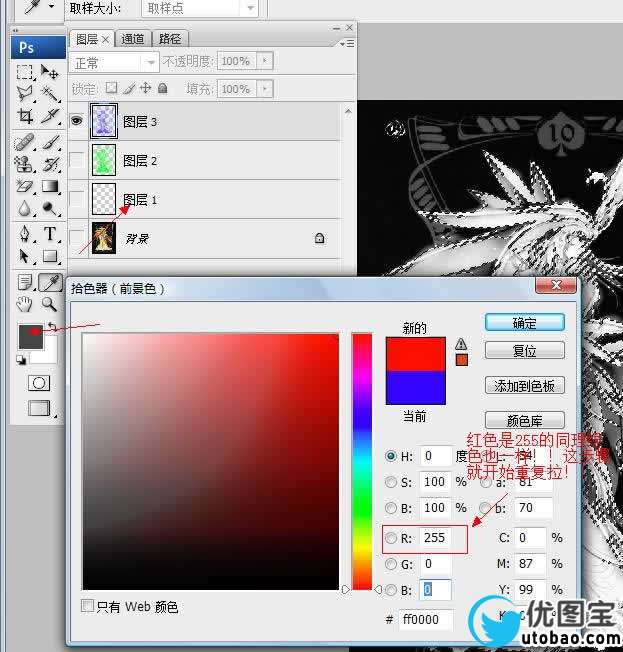Click the 确定 button

click(524, 322)
